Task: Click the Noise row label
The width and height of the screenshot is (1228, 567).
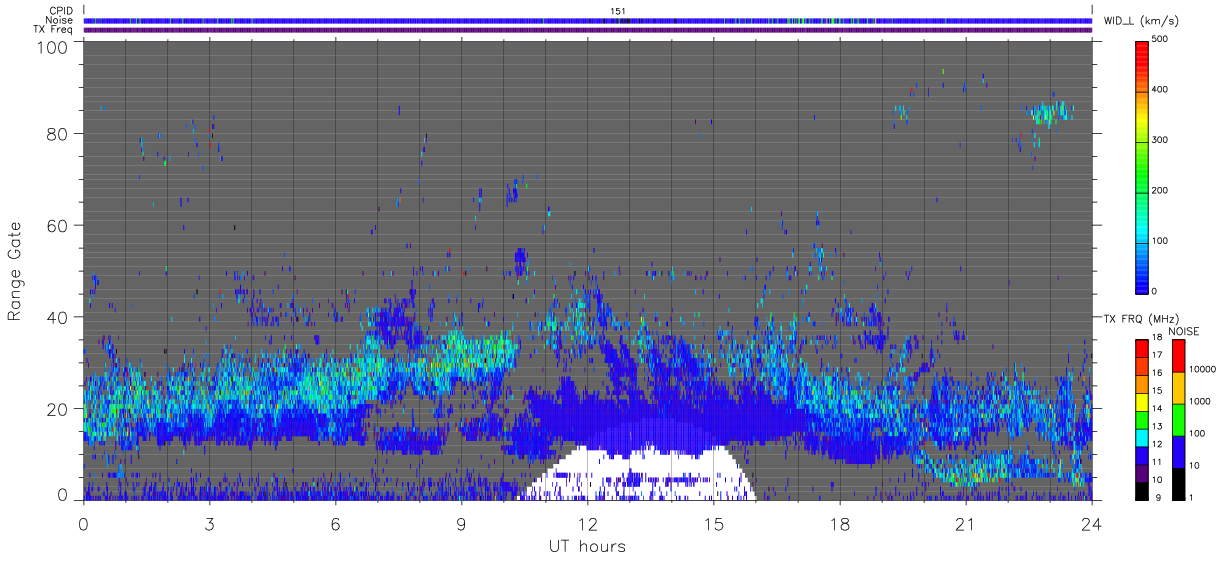Action: tap(59, 20)
